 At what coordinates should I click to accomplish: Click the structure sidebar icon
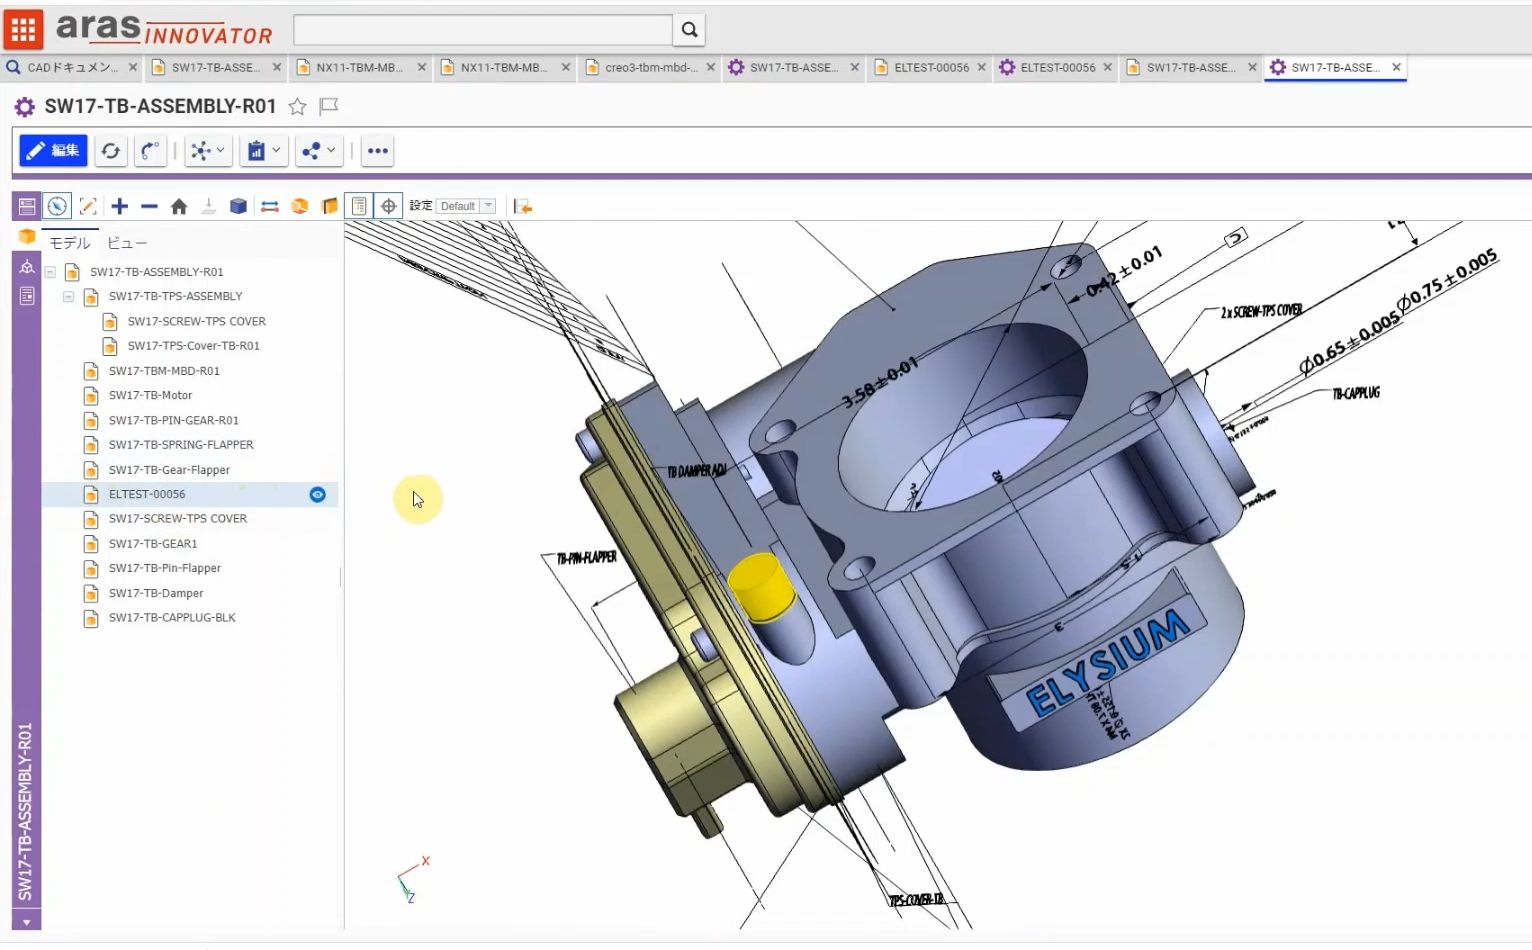point(26,267)
